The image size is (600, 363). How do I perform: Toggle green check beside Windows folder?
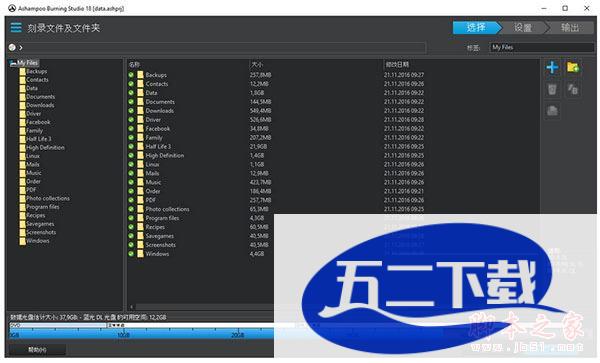click(x=131, y=254)
